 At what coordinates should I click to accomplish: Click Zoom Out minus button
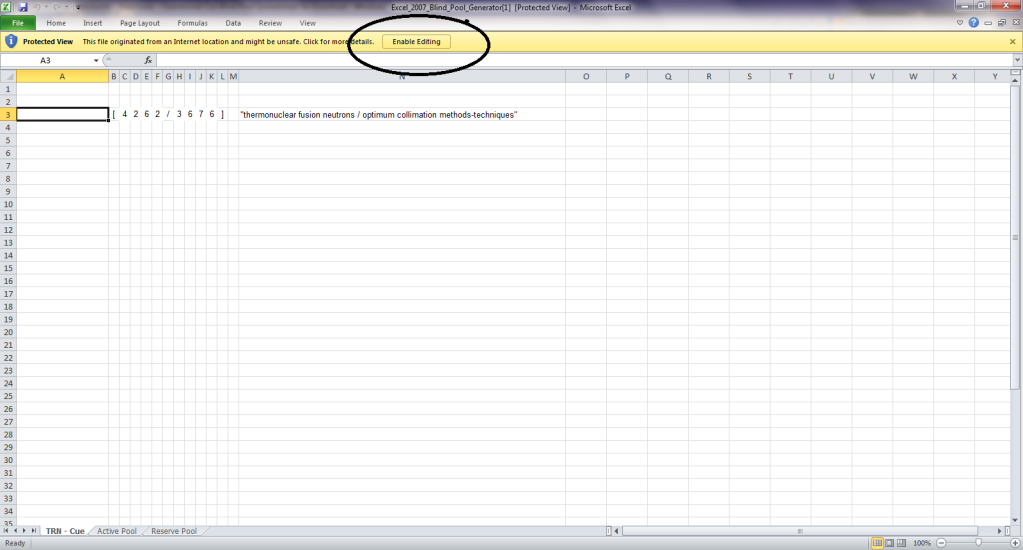(x=941, y=543)
